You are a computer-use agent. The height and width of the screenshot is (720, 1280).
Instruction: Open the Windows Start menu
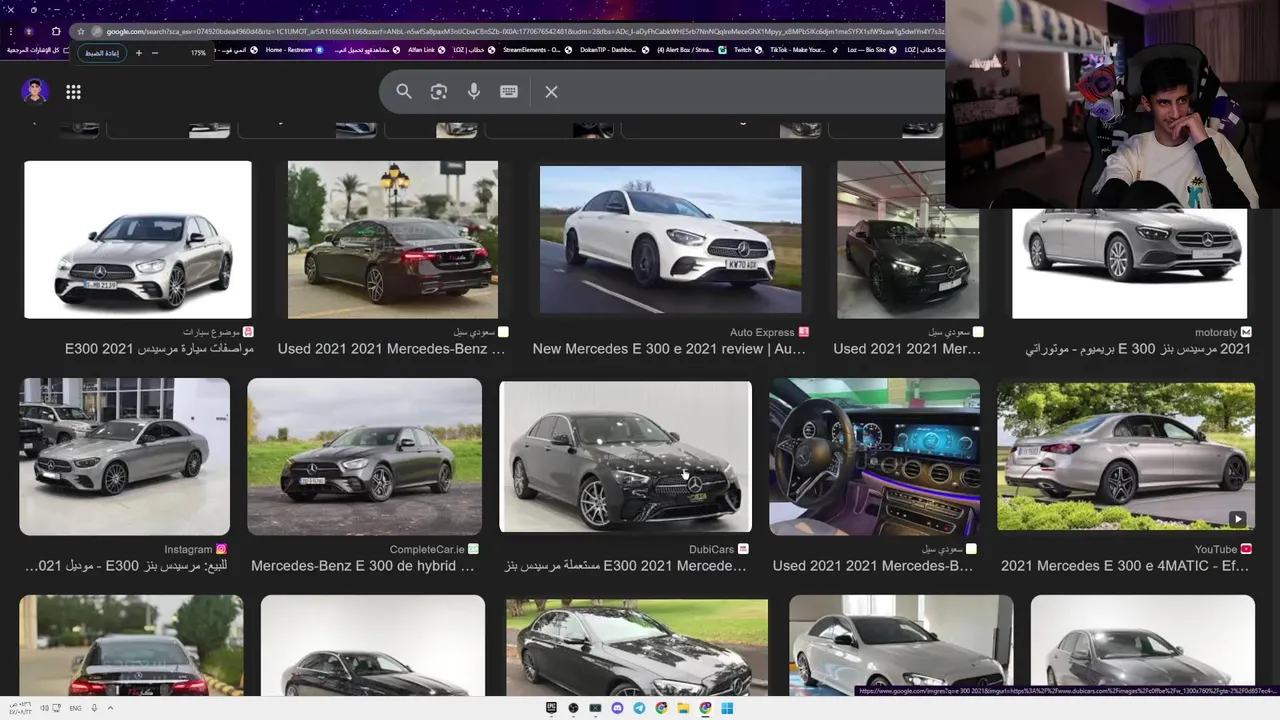point(727,708)
